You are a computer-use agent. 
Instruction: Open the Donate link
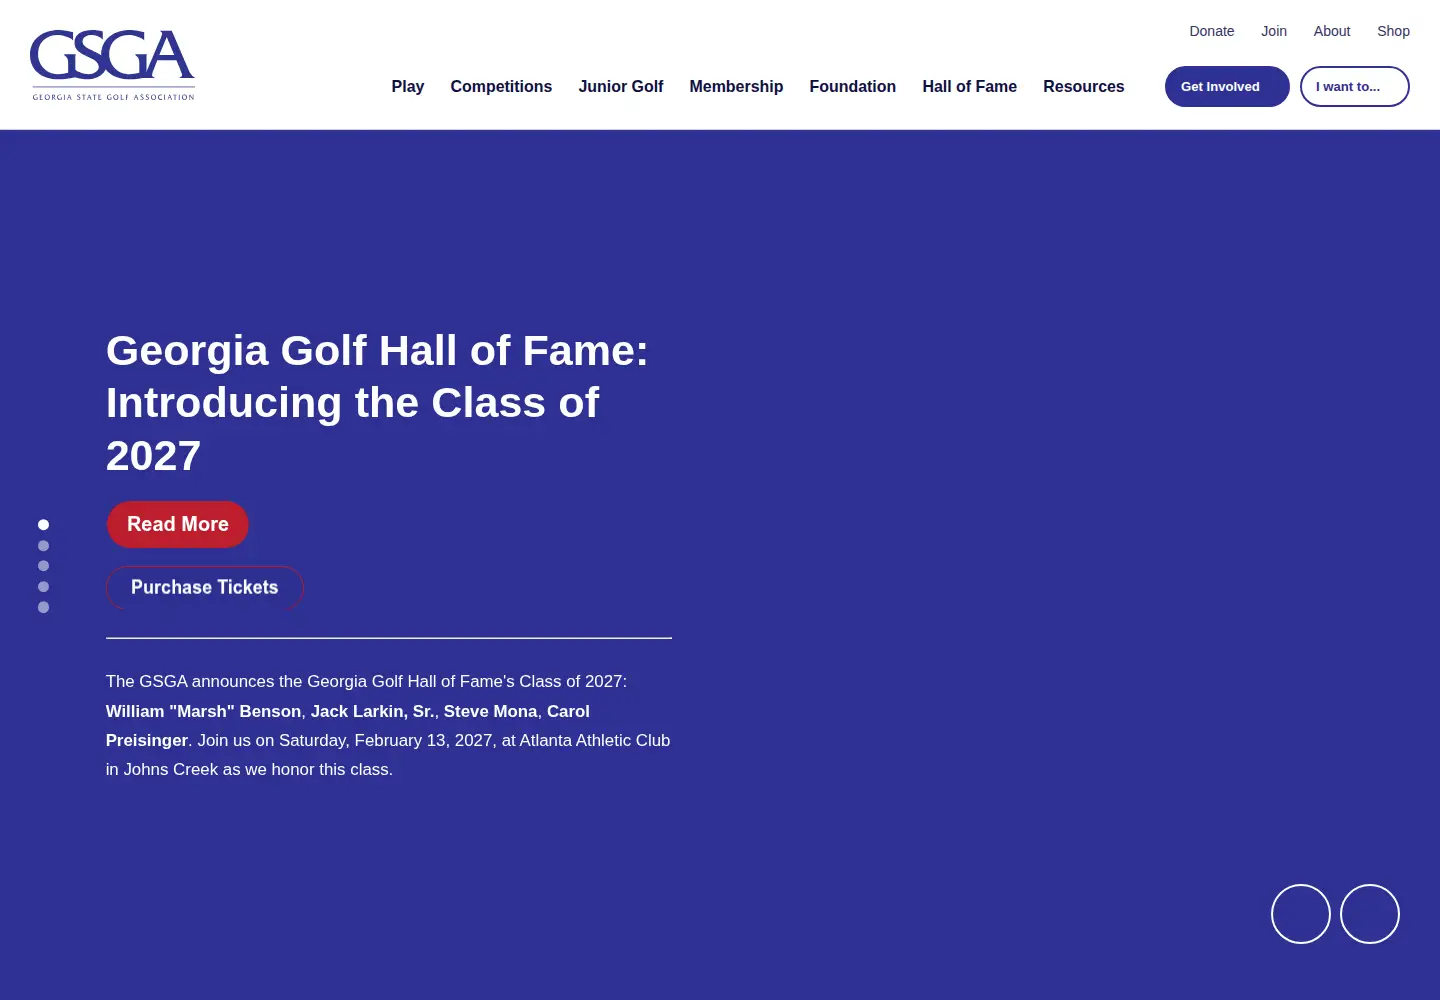pyautogui.click(x=1211, y=31)
